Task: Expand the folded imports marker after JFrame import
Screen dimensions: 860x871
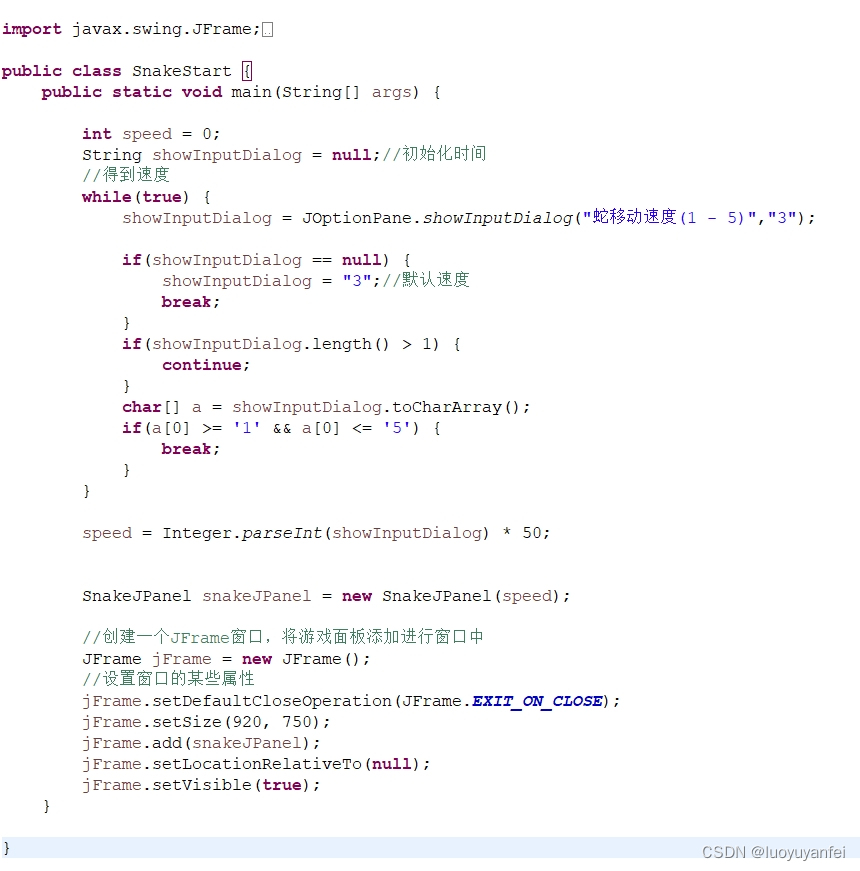Action: tap(267, 29)
